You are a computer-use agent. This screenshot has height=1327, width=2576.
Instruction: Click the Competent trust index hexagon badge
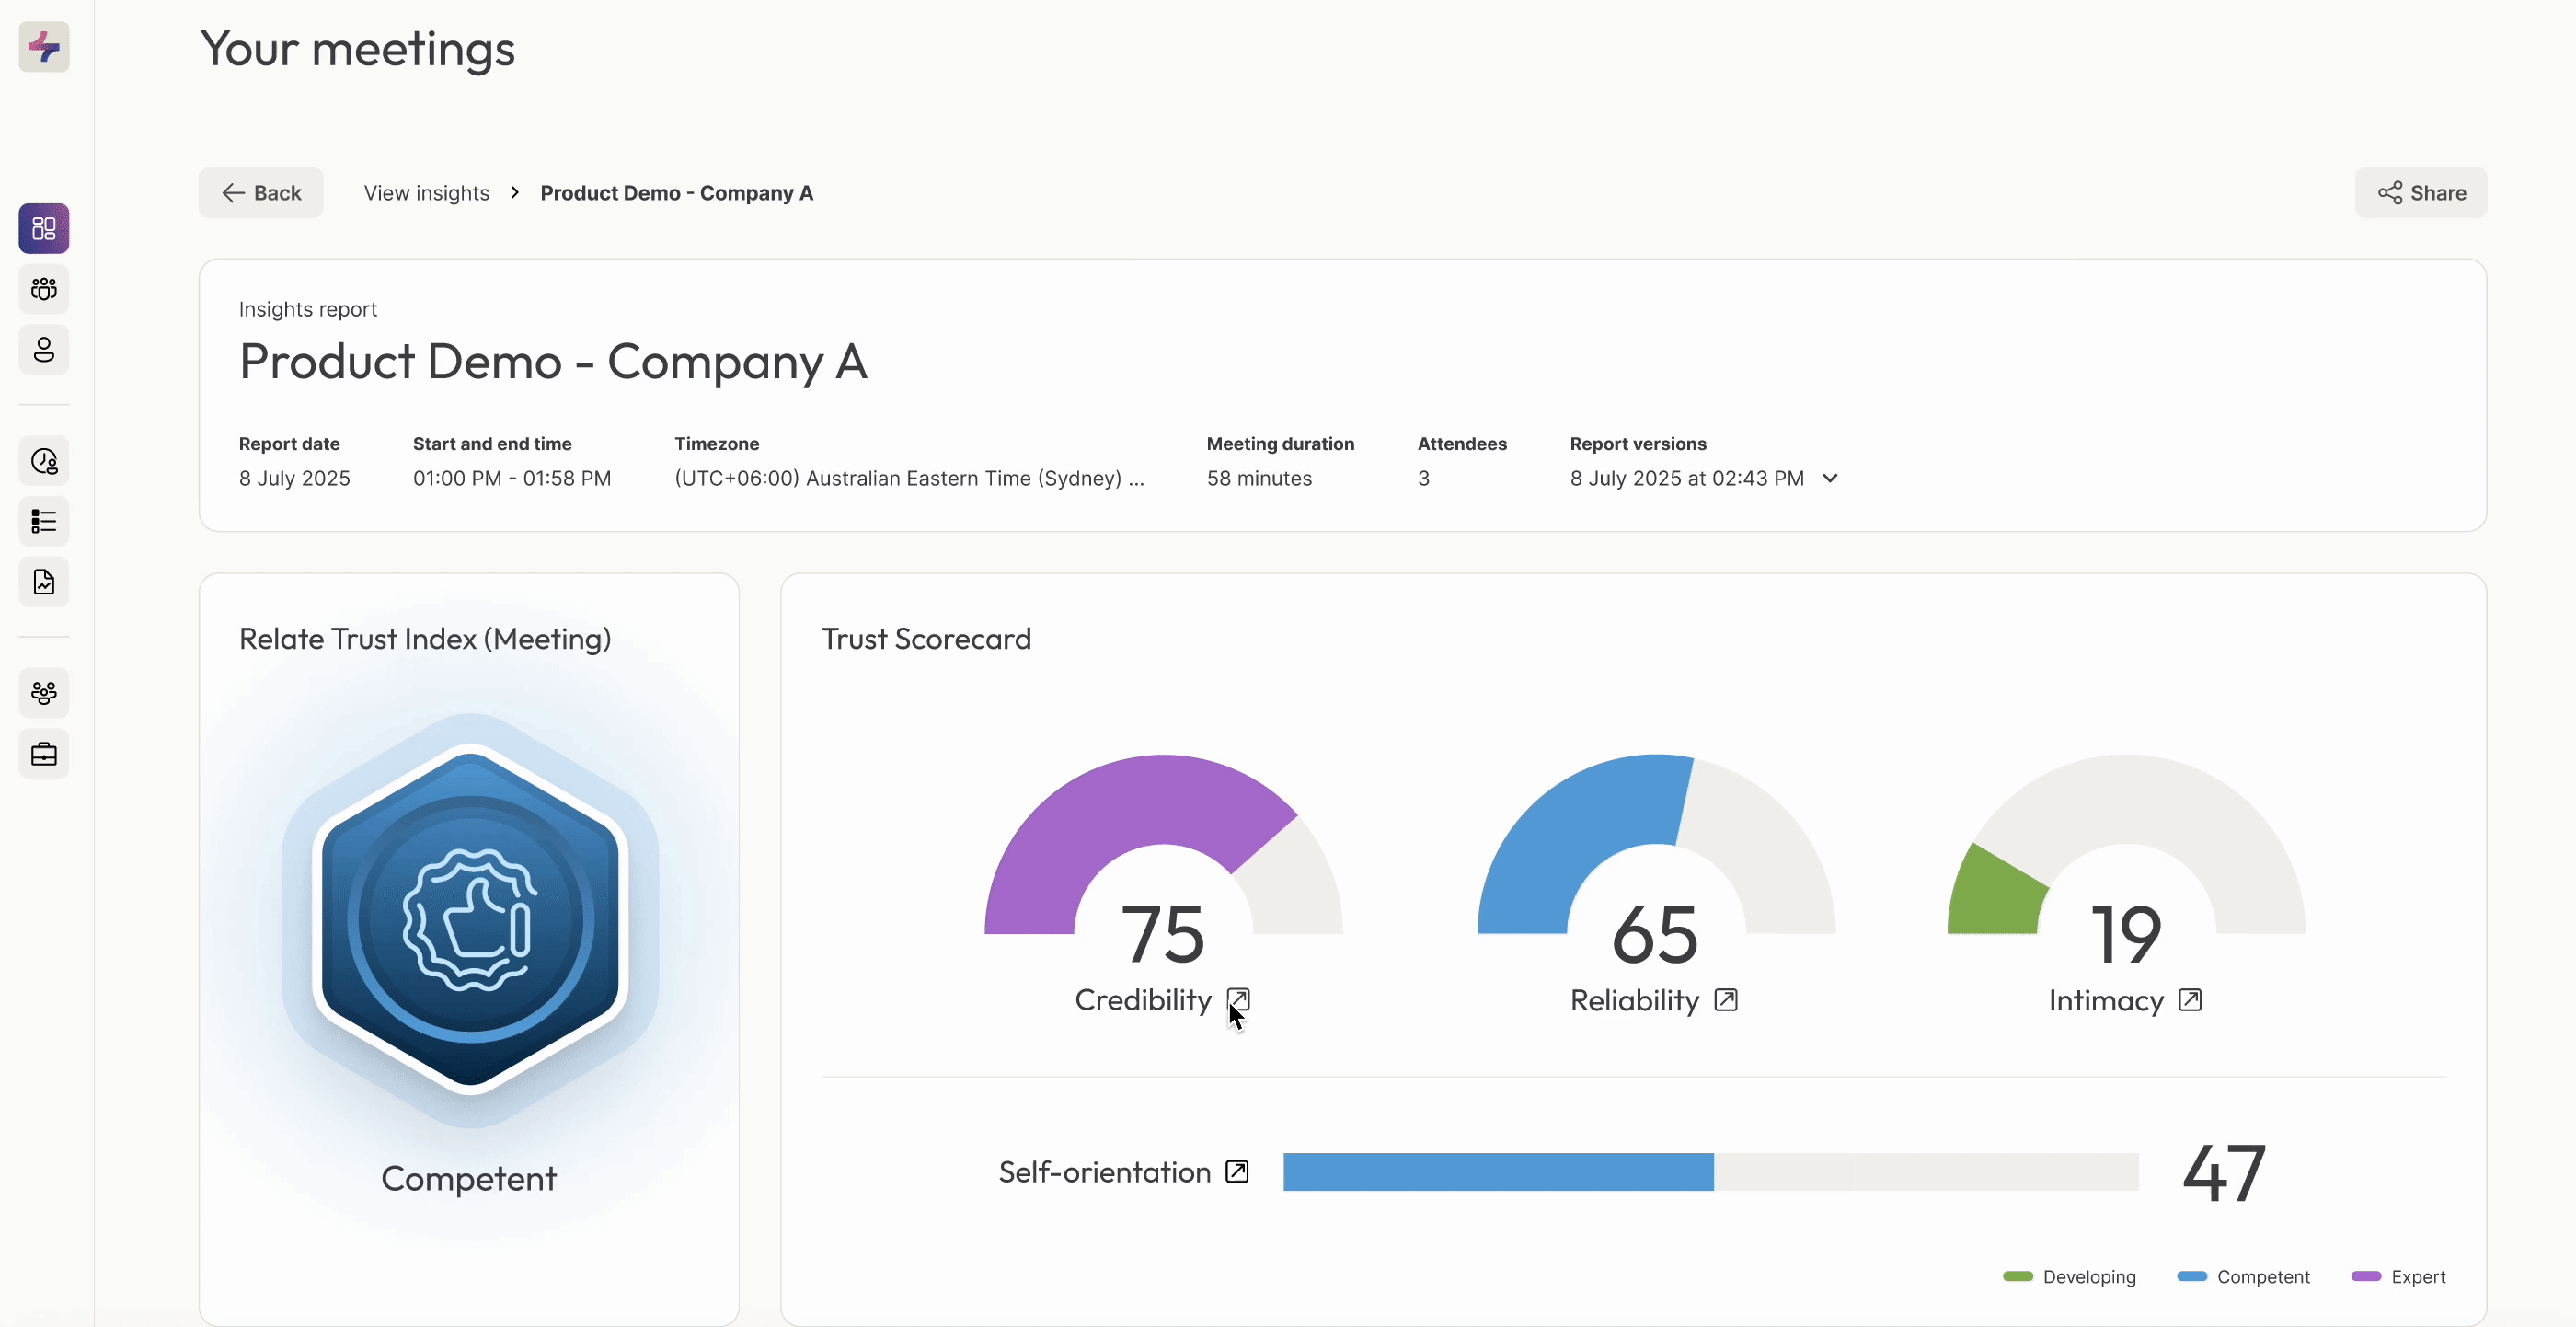click(x=470, y=918)
